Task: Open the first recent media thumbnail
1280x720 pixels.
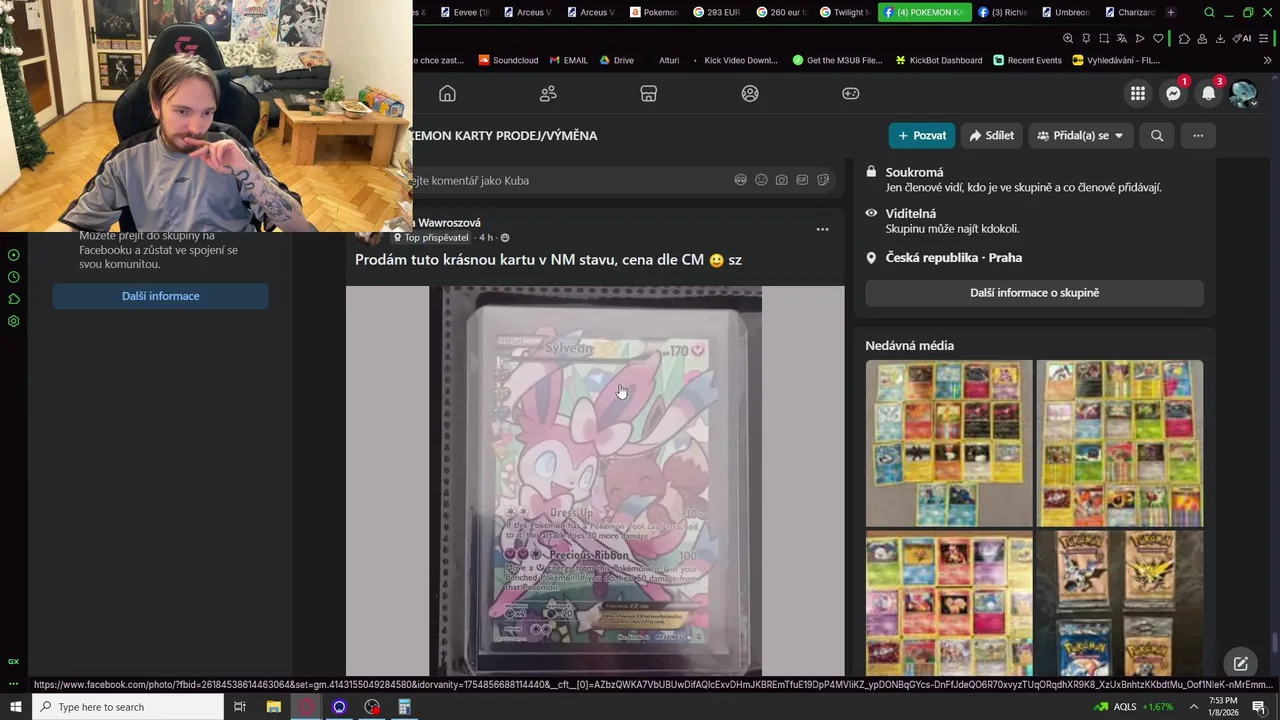Action: [x=948, y=443]
